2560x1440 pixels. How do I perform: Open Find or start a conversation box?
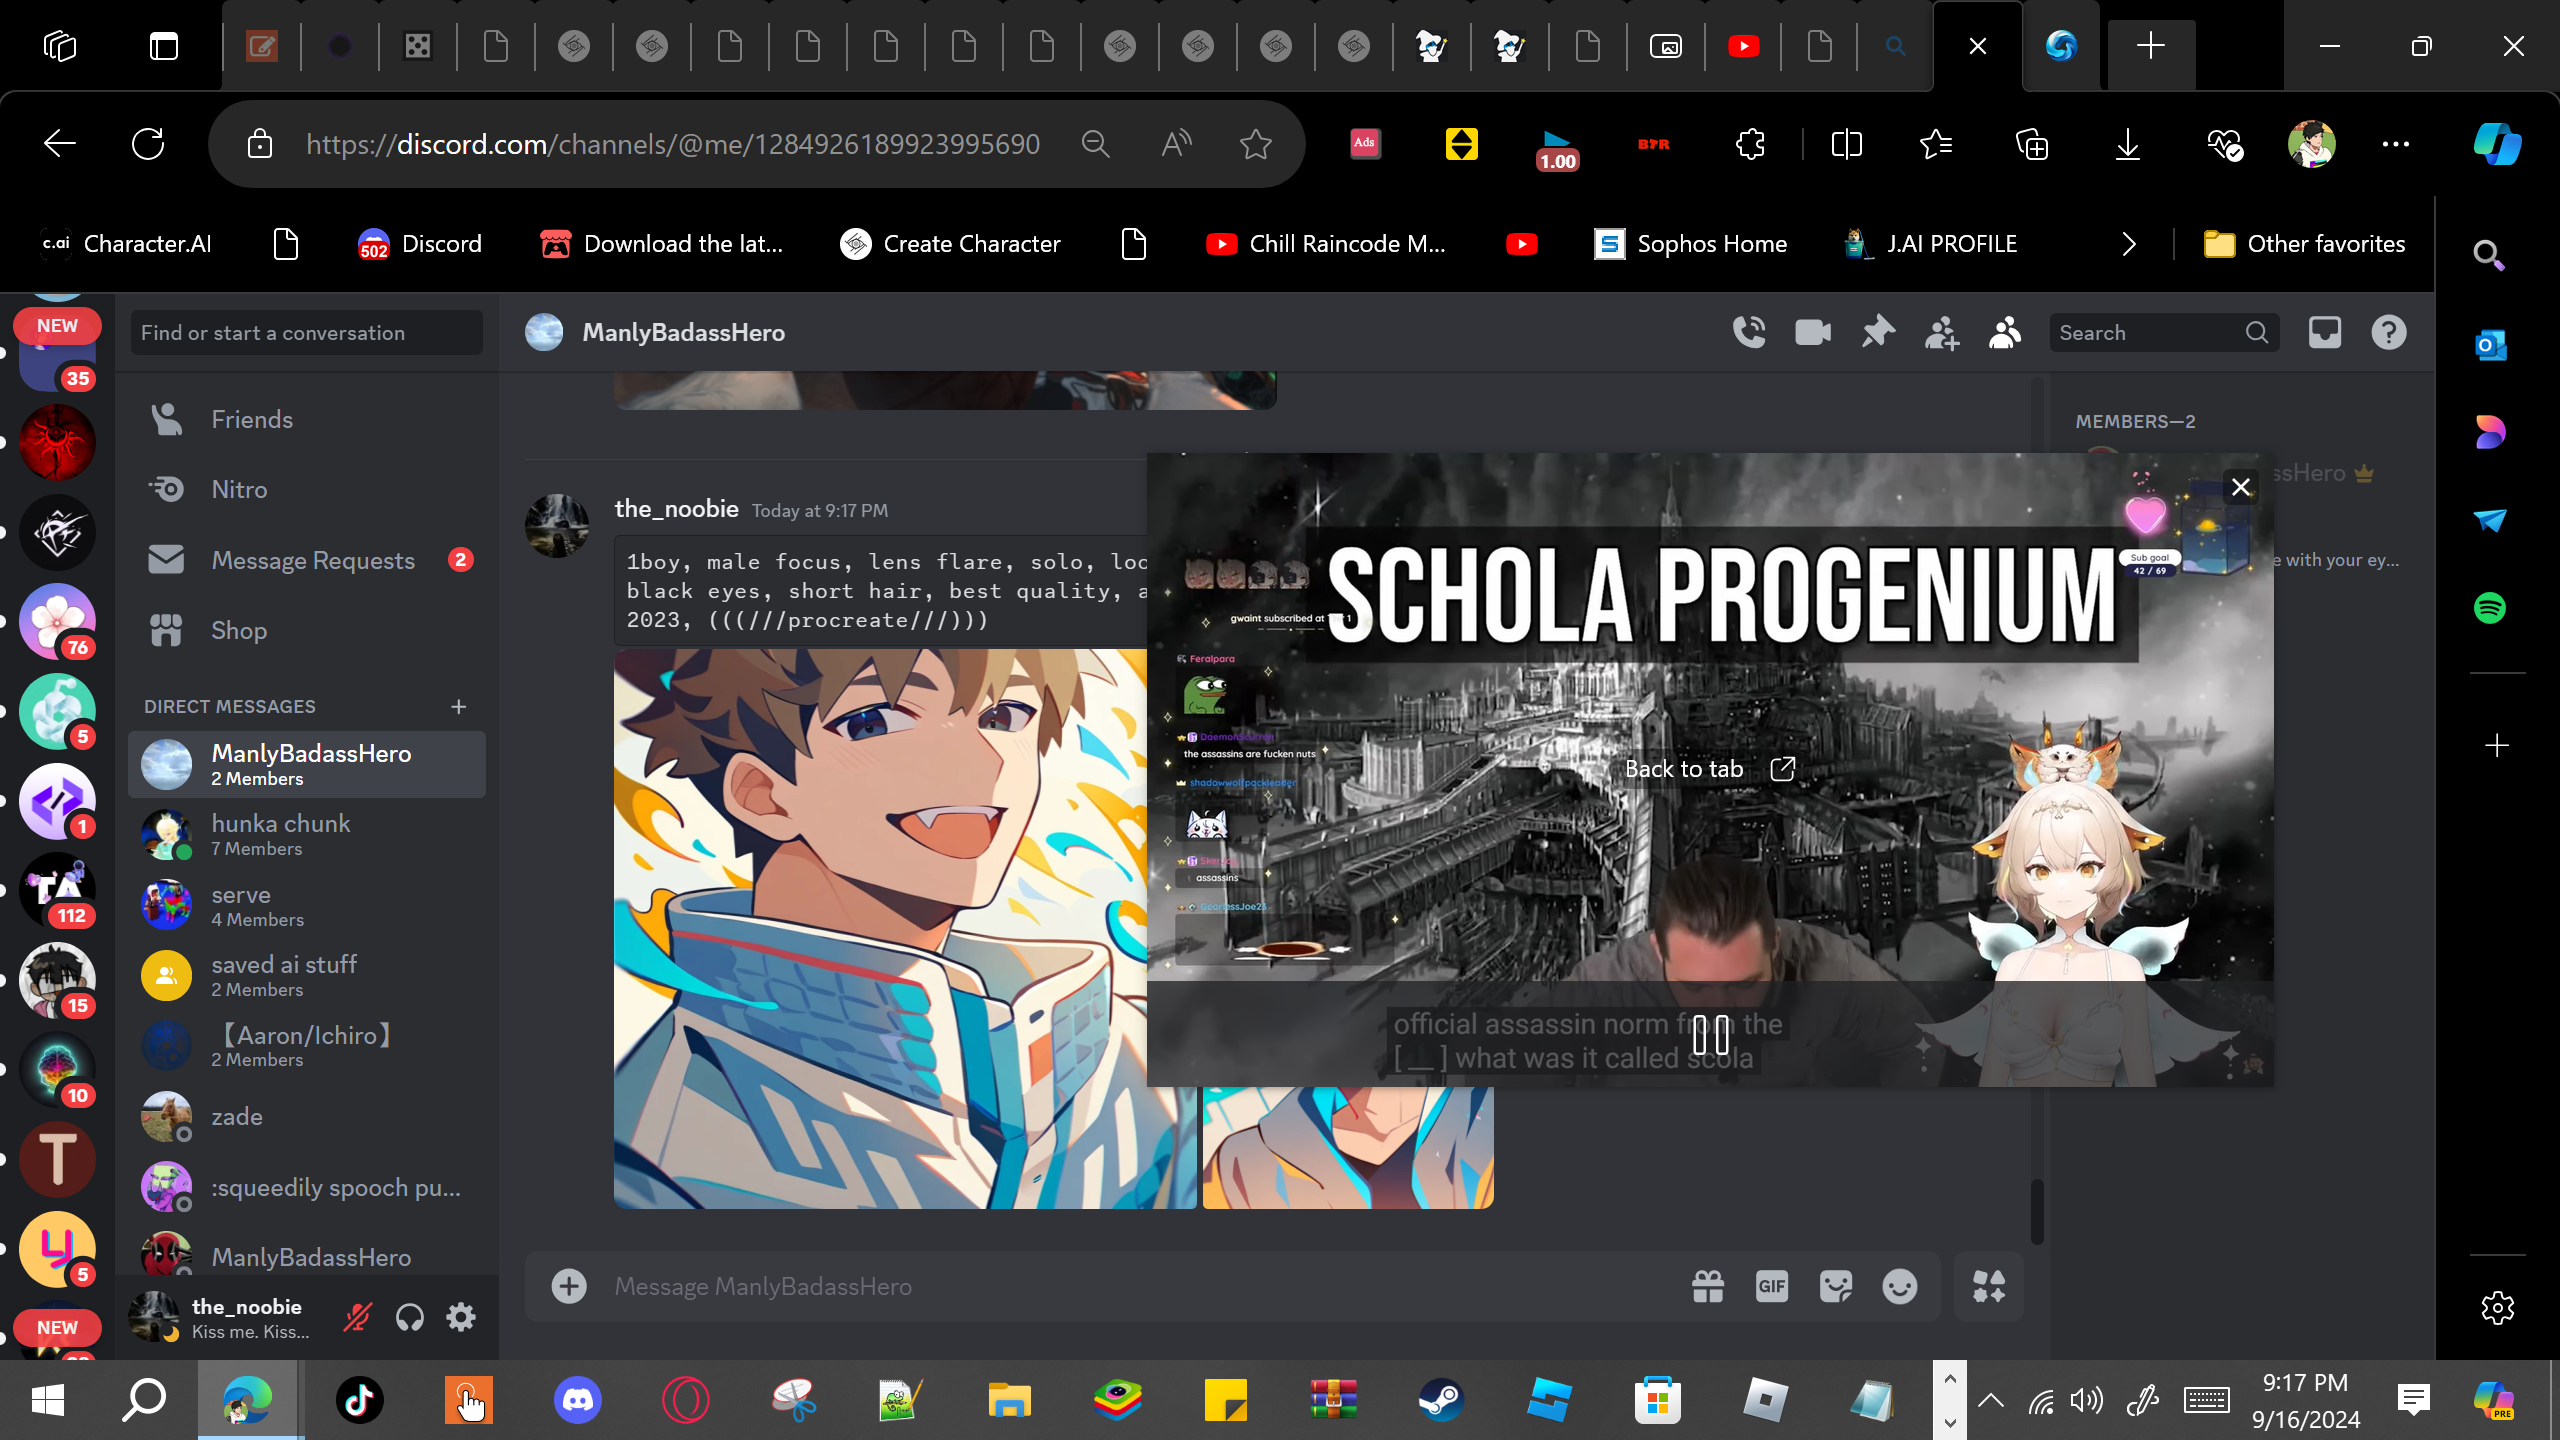pyautogui.click(x=306, y=333)
